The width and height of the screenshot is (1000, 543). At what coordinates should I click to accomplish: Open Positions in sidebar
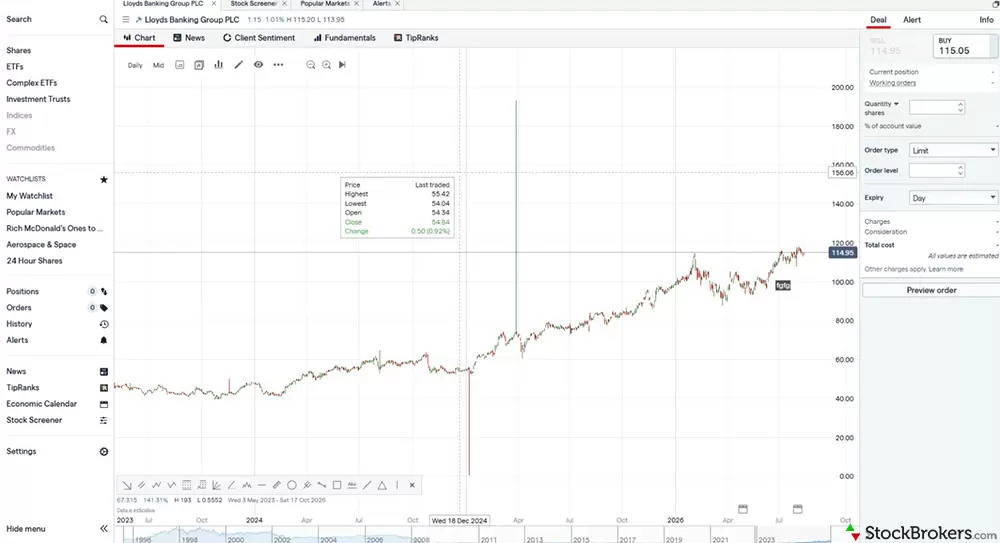[x=22, y=291]
